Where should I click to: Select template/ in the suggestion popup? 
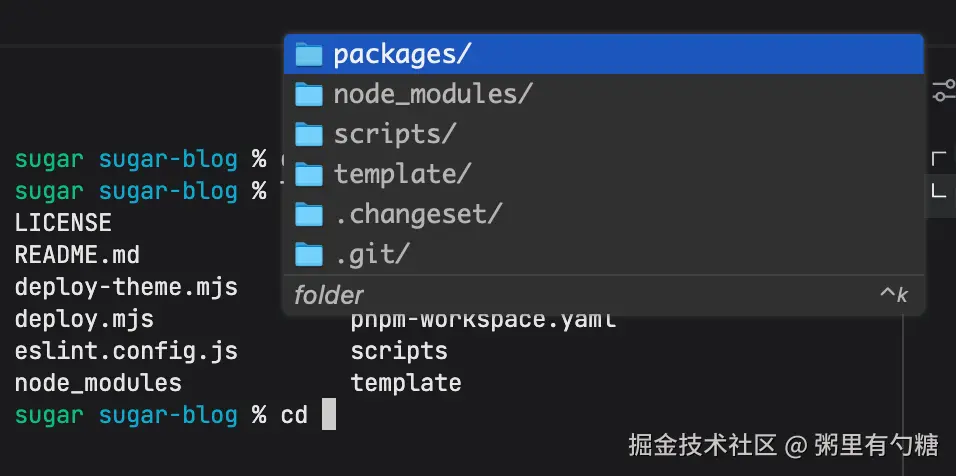[402, 174]
